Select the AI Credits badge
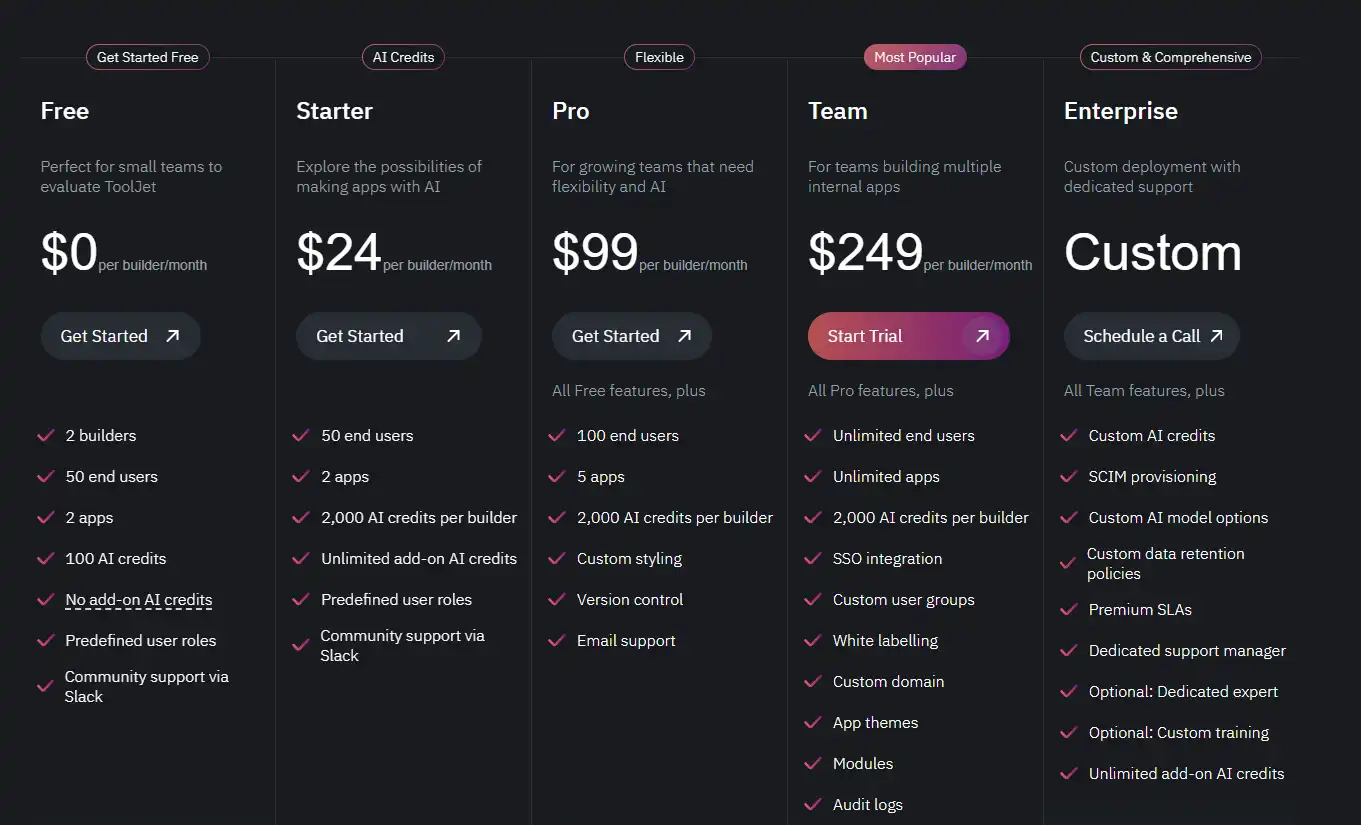This screenshot has width=1361, height=825. (403, 57)
